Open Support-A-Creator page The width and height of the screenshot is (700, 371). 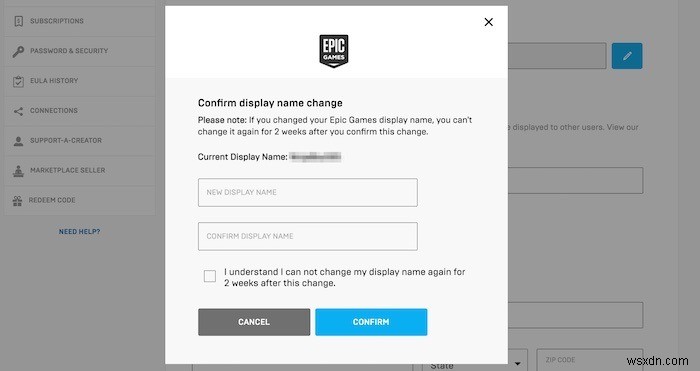(80, 141)
